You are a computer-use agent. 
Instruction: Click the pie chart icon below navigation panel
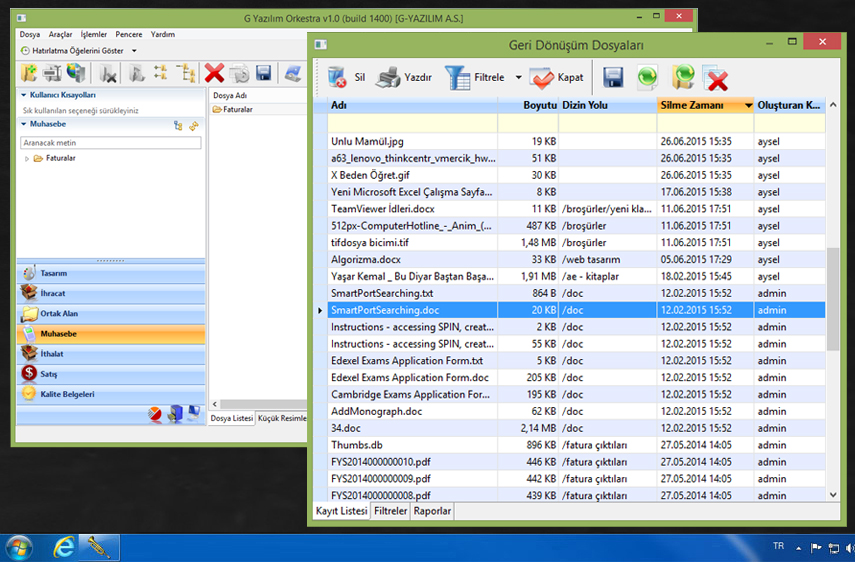coord(156,414)
